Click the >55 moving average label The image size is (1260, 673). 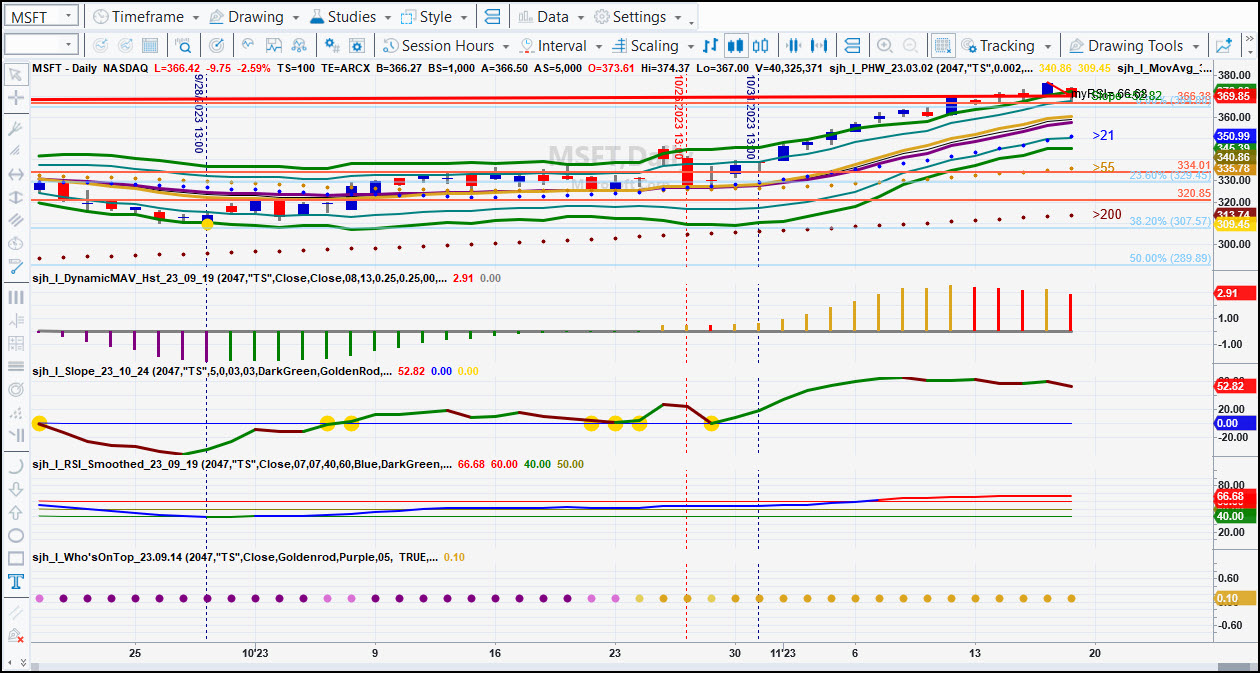pyautogui.click(x=1103, y=167)
